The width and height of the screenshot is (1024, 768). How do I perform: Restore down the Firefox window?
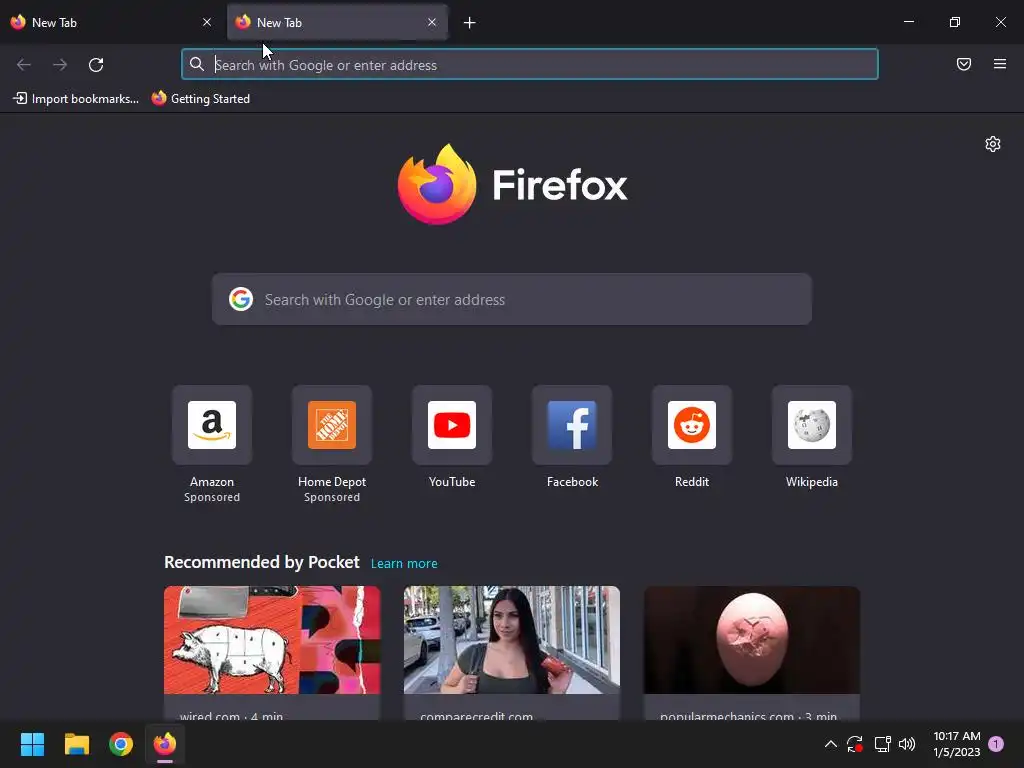point(955,22)
